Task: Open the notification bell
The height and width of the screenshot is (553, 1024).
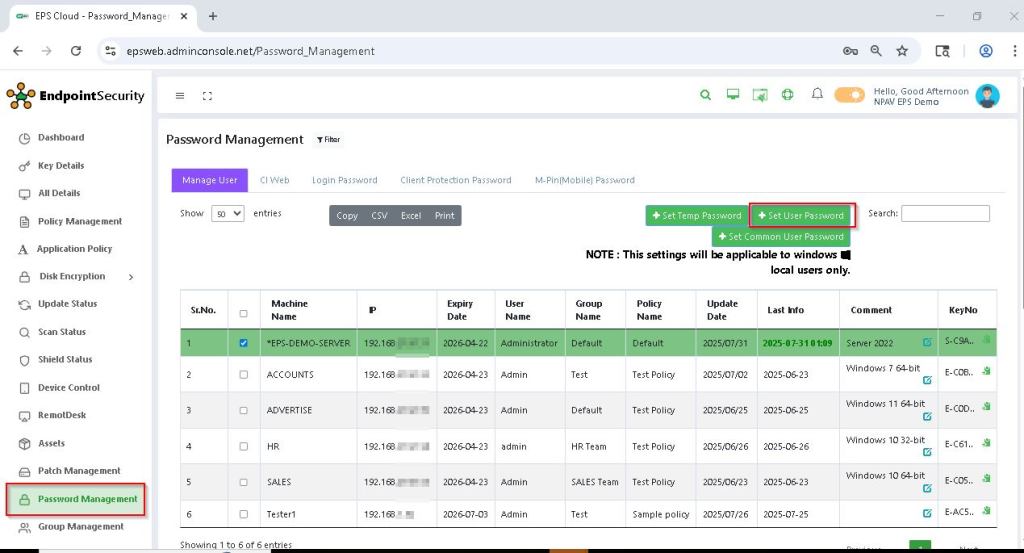Action: pos(817,95)
